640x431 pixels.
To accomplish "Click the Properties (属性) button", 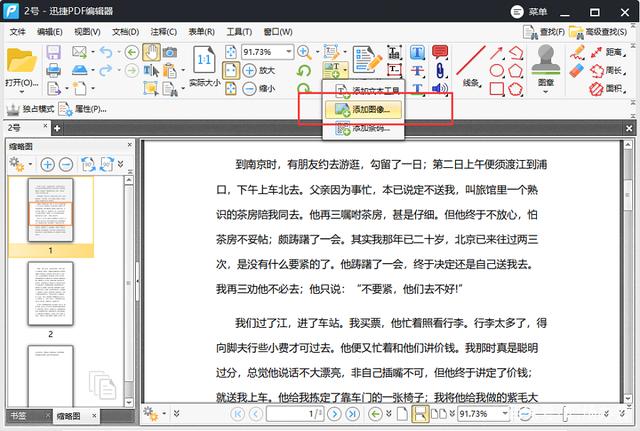I will tap(83, 109).
